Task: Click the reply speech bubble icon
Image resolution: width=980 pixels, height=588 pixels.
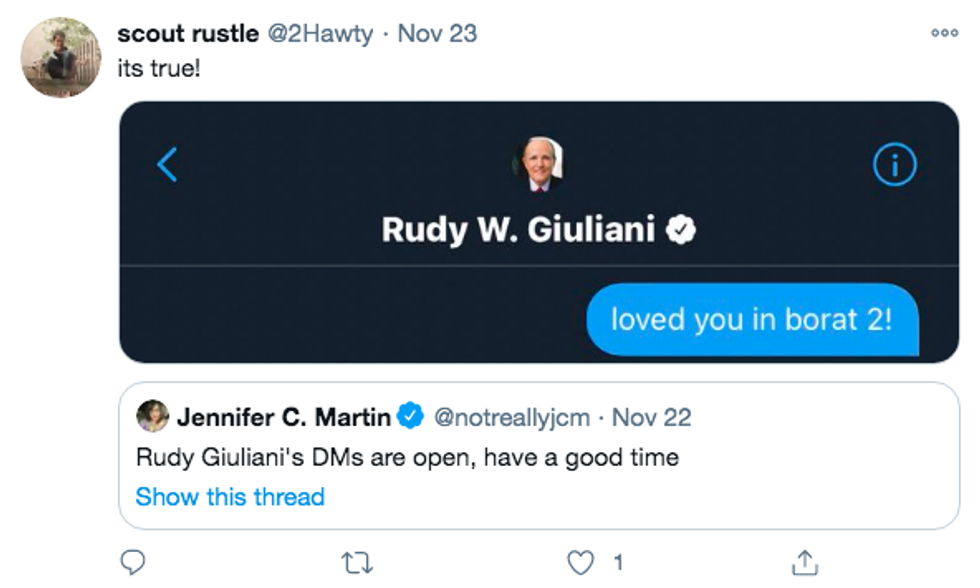Action: point(132,562)
